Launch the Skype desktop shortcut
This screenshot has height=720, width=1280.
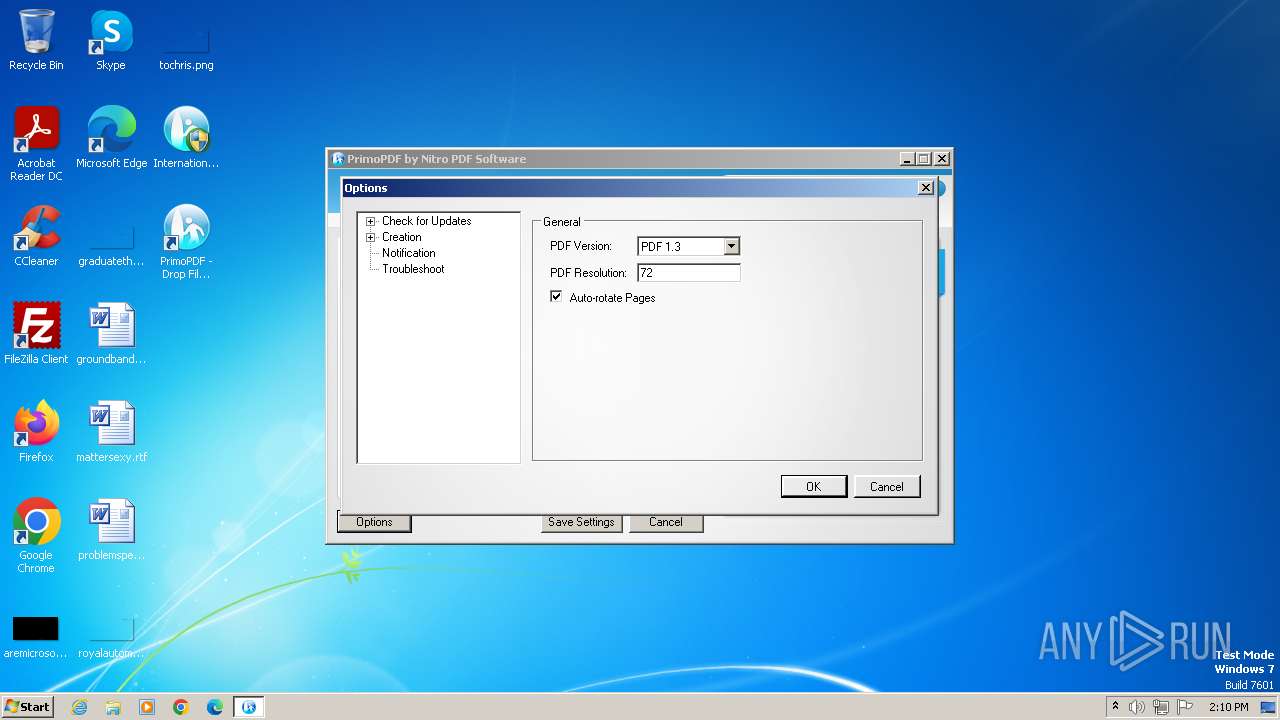[111, 40]
